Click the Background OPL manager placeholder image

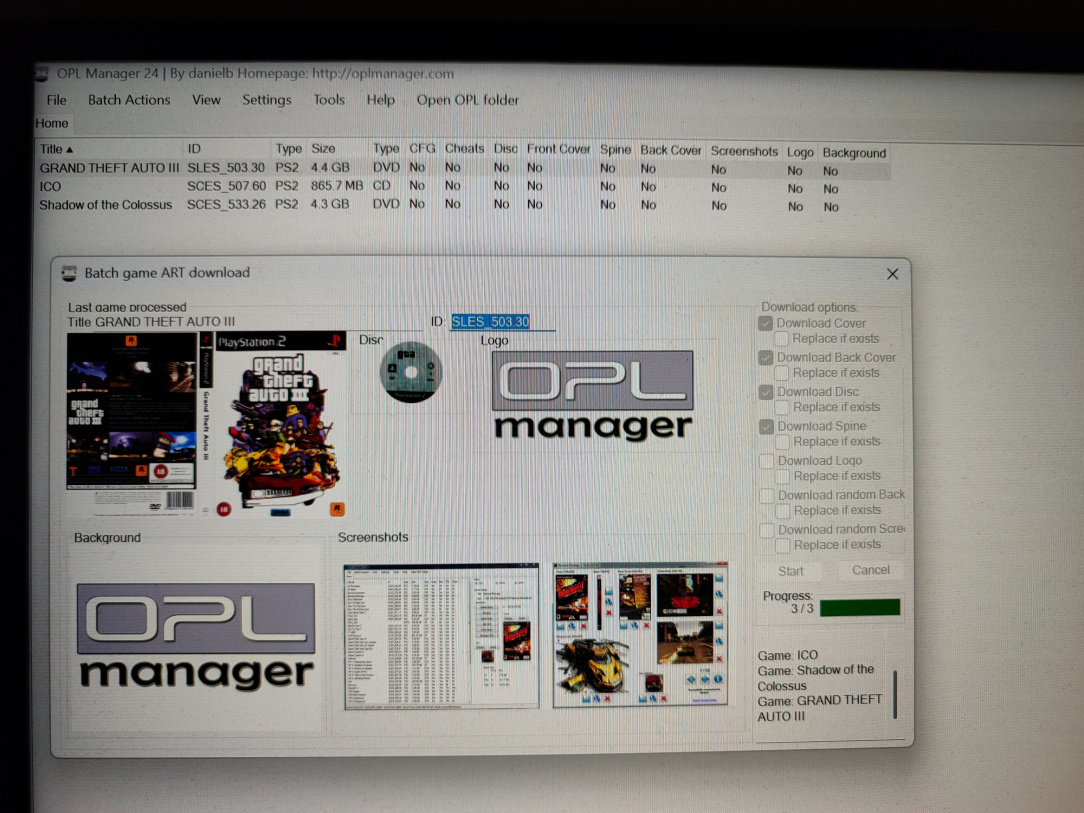click(196, 636)
